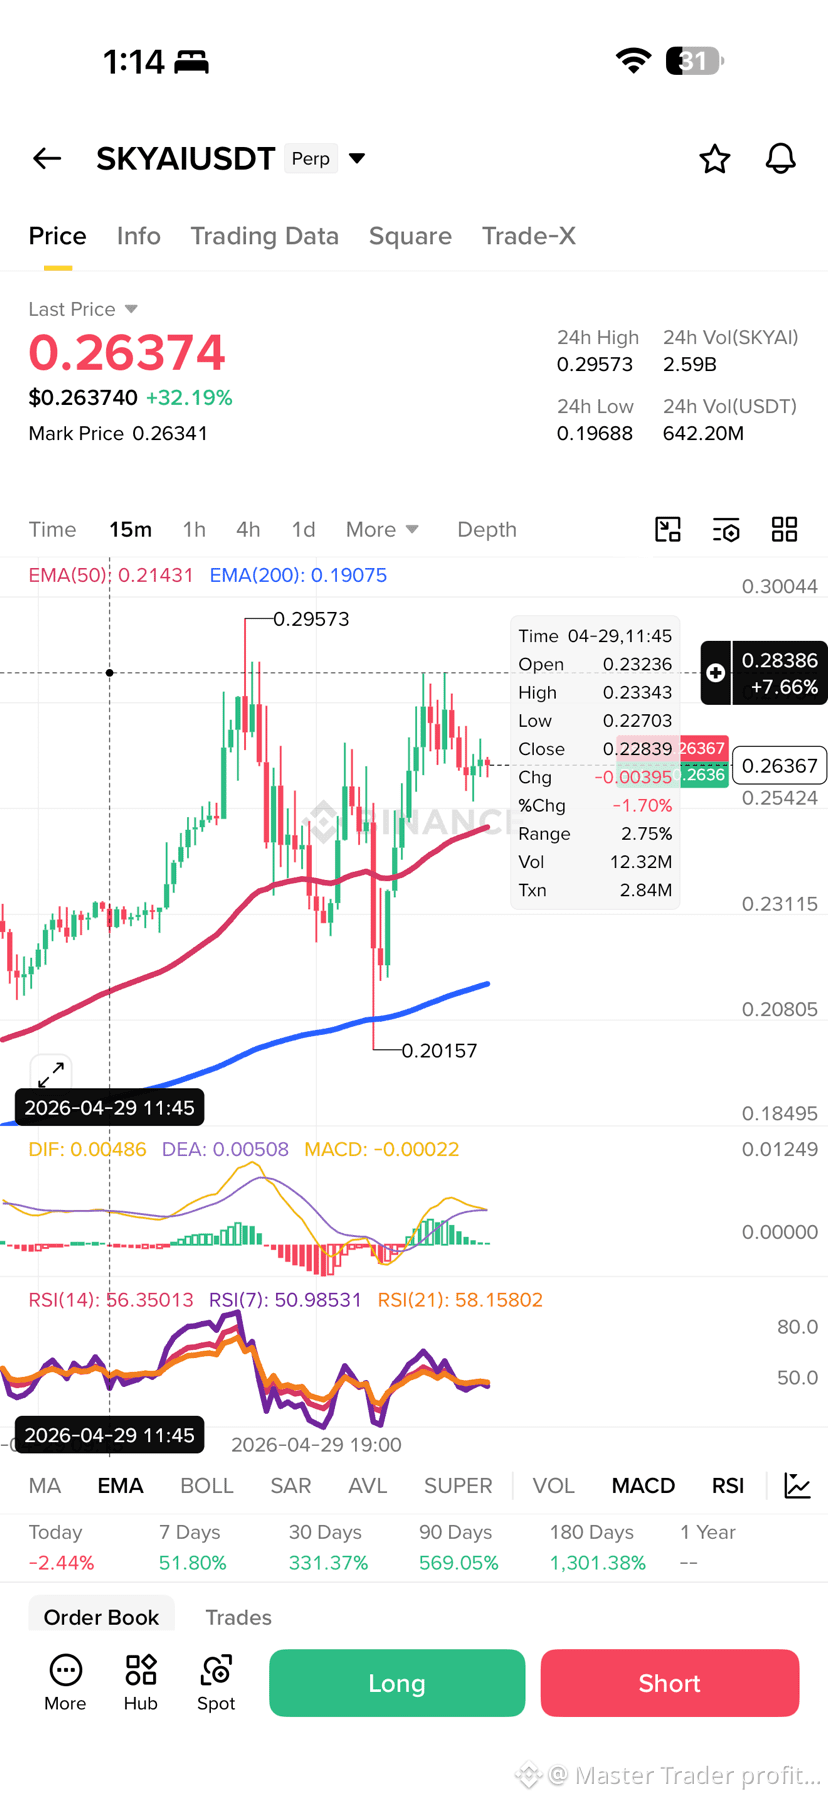This screenshot has width=828, height=1800.
Task: Switch to Depth chart view
Action: (487, 529)
